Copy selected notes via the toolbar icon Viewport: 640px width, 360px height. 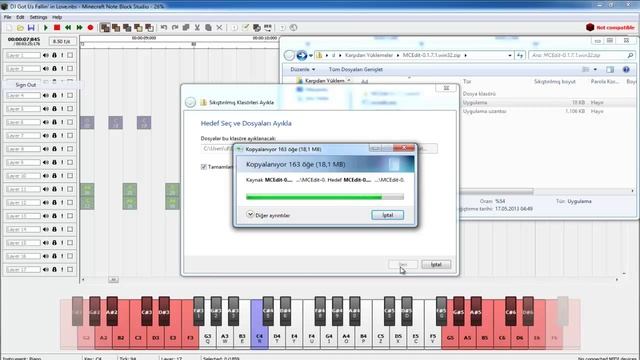coord(186,28)
